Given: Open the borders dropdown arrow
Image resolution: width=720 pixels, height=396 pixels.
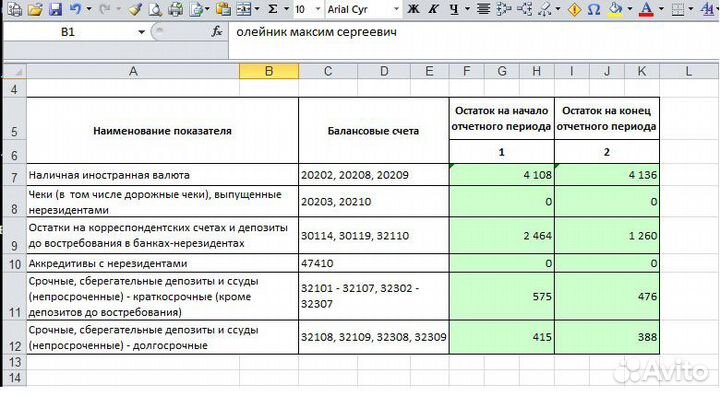Looking at the screenshot, I should pos(691,9).
